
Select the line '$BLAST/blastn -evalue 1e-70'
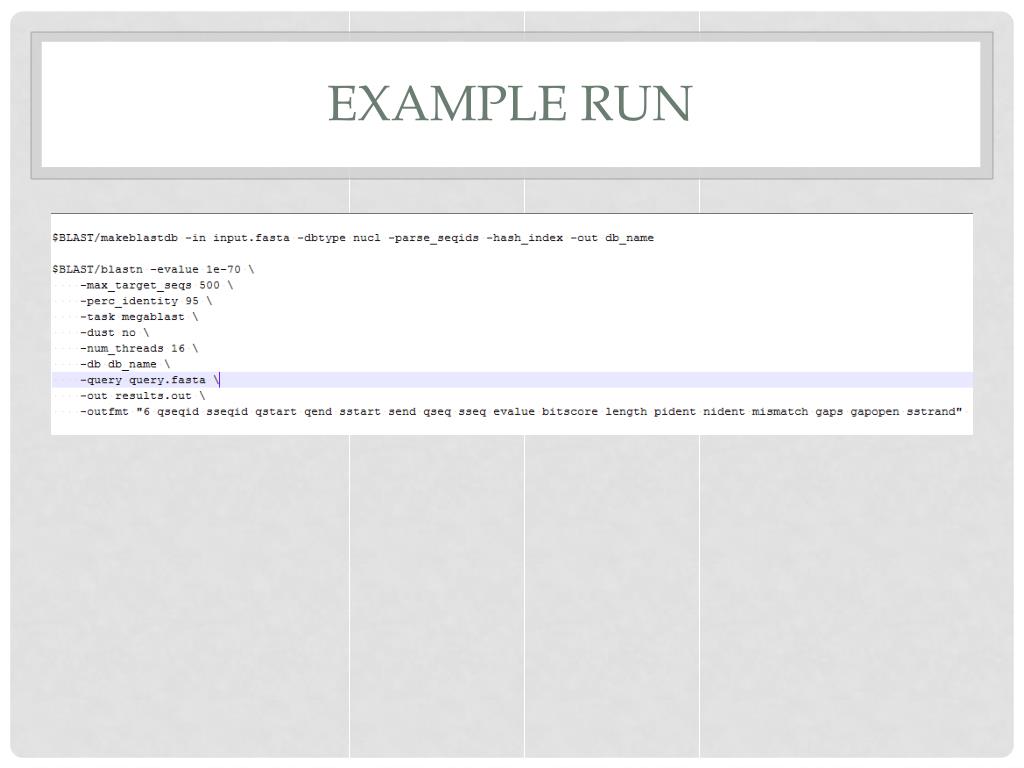tap(153, 269)
